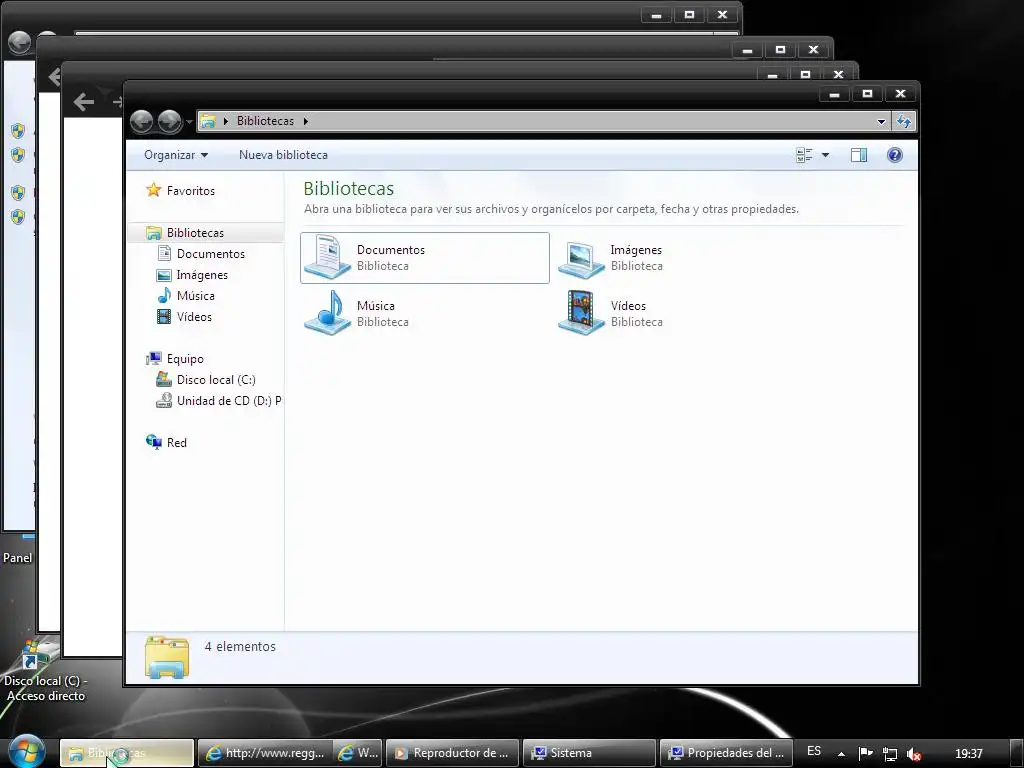Select Imágenes in the navigation tree

coord(202,275)
